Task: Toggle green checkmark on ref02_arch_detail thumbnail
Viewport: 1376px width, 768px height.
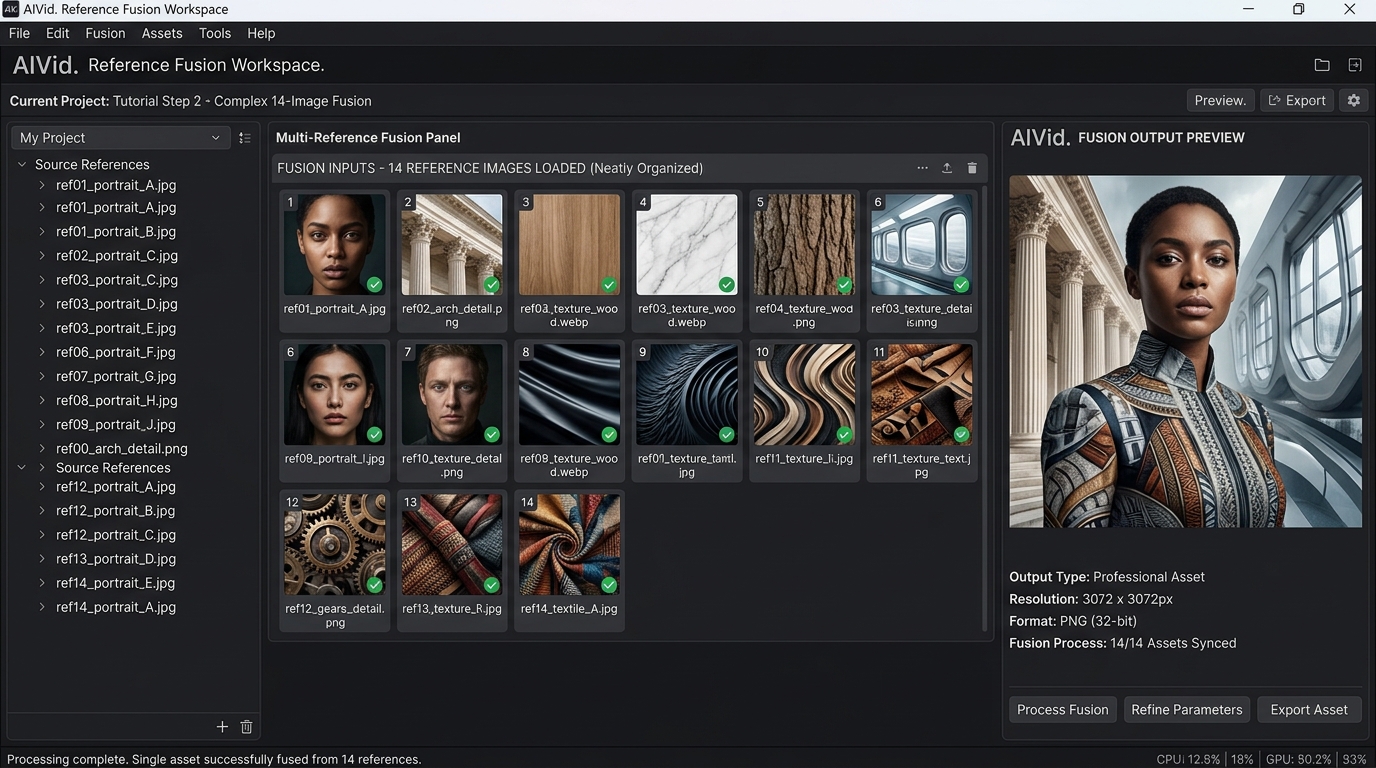Action: [x=491, y=285]
